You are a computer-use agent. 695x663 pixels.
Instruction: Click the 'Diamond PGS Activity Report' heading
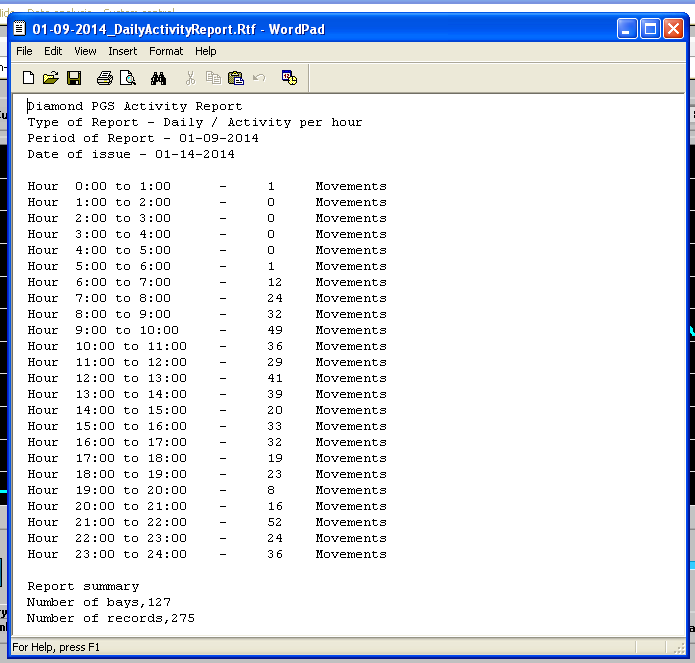(135, 106)
